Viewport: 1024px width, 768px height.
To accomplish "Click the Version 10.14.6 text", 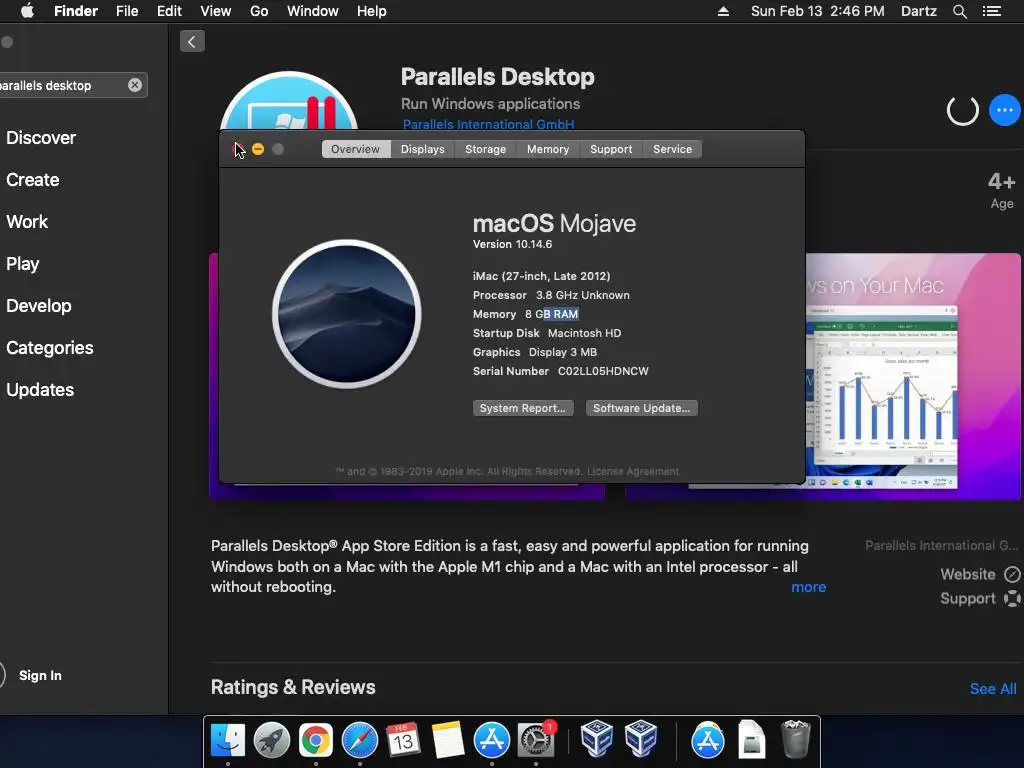I will point(513,244).
